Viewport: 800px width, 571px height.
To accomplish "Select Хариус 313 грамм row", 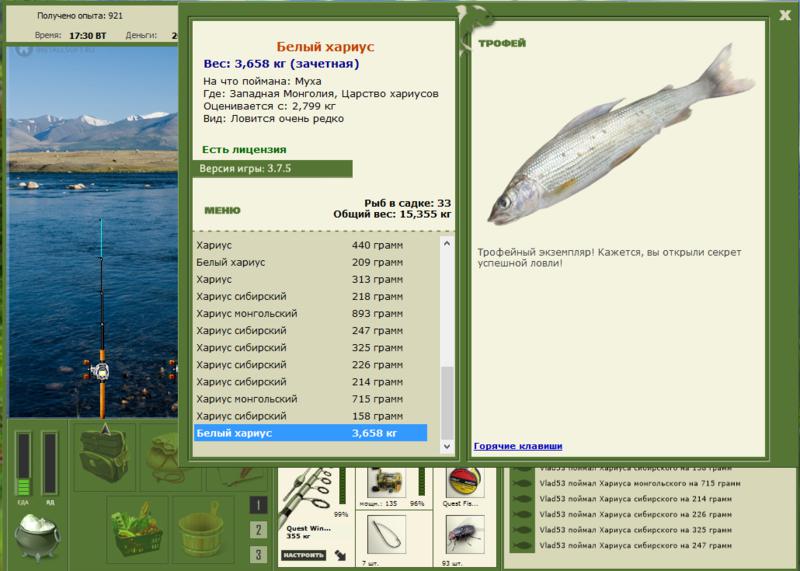I will [311, 280].
